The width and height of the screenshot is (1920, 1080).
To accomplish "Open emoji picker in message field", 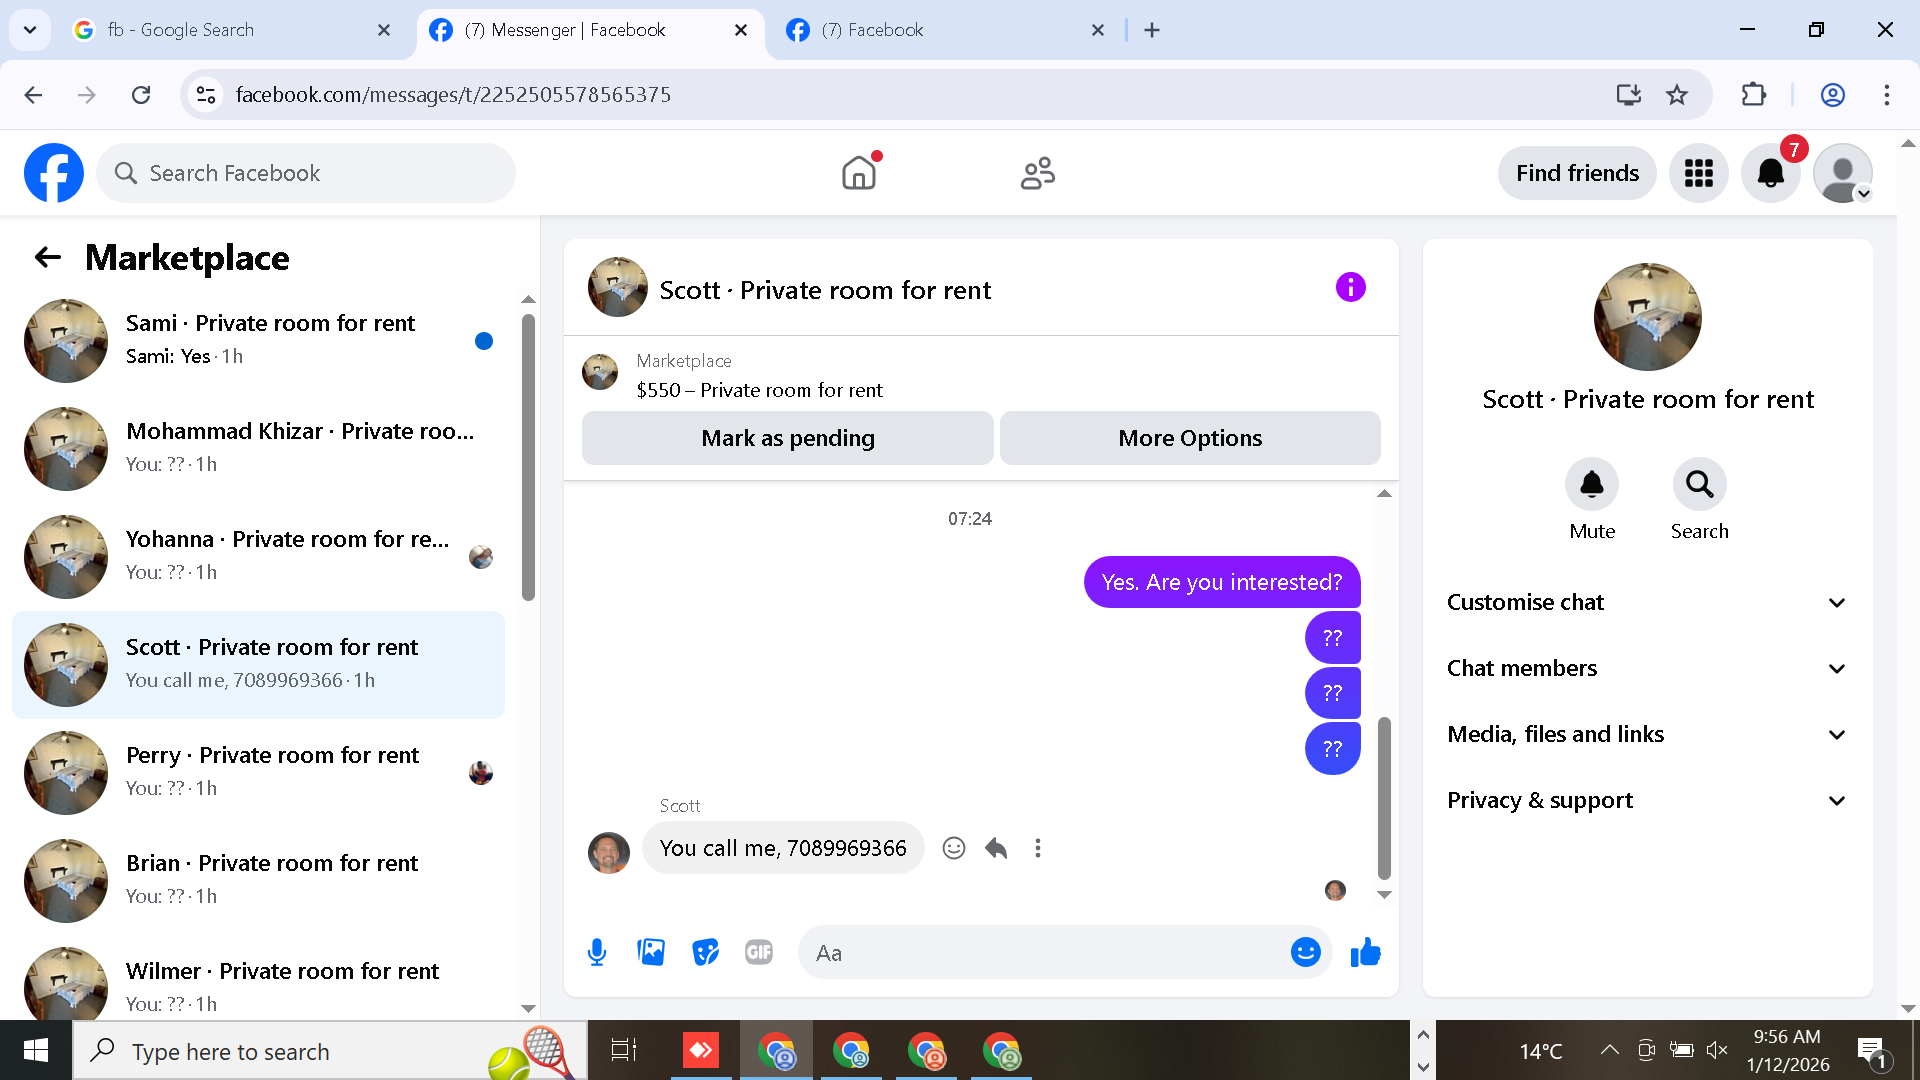I will [x=1305, y=952].
